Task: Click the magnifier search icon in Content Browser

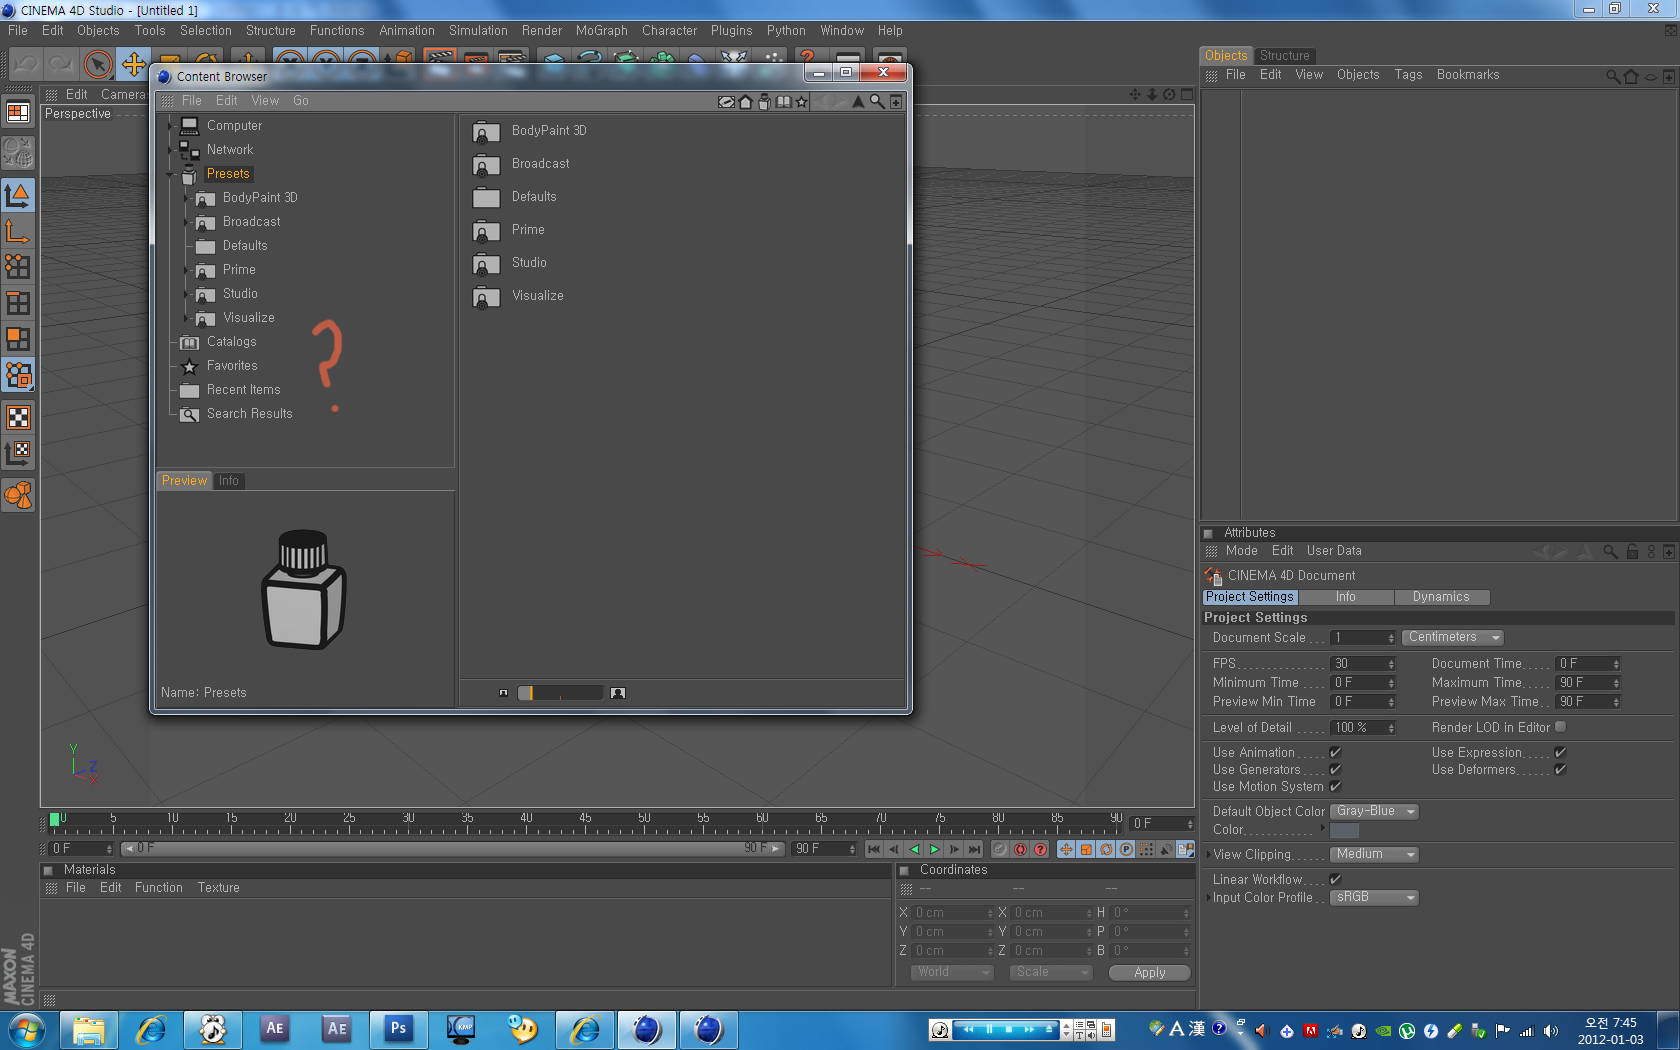Action: click(x=877, y=101)
